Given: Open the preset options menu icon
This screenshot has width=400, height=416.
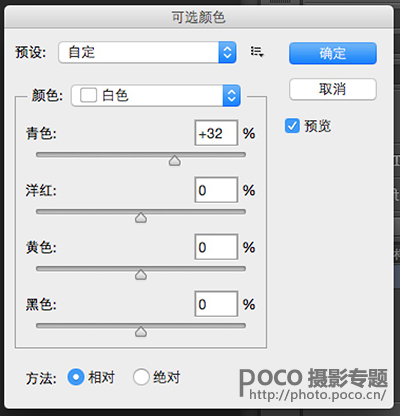Looking at the screenshot, I should pos(257,52).
